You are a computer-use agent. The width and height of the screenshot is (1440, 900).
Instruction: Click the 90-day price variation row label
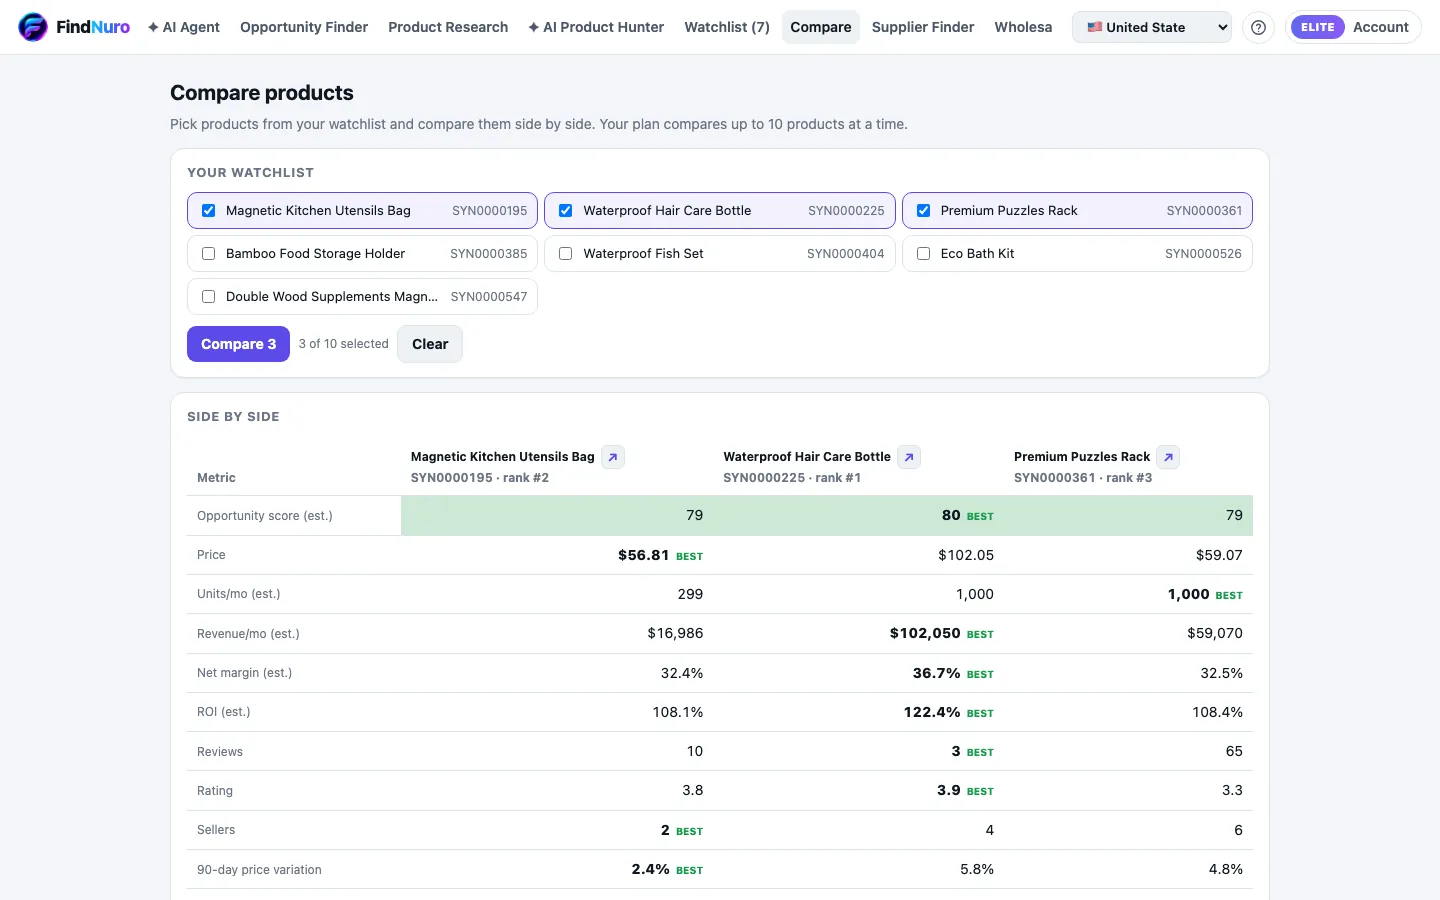[259, 870]
